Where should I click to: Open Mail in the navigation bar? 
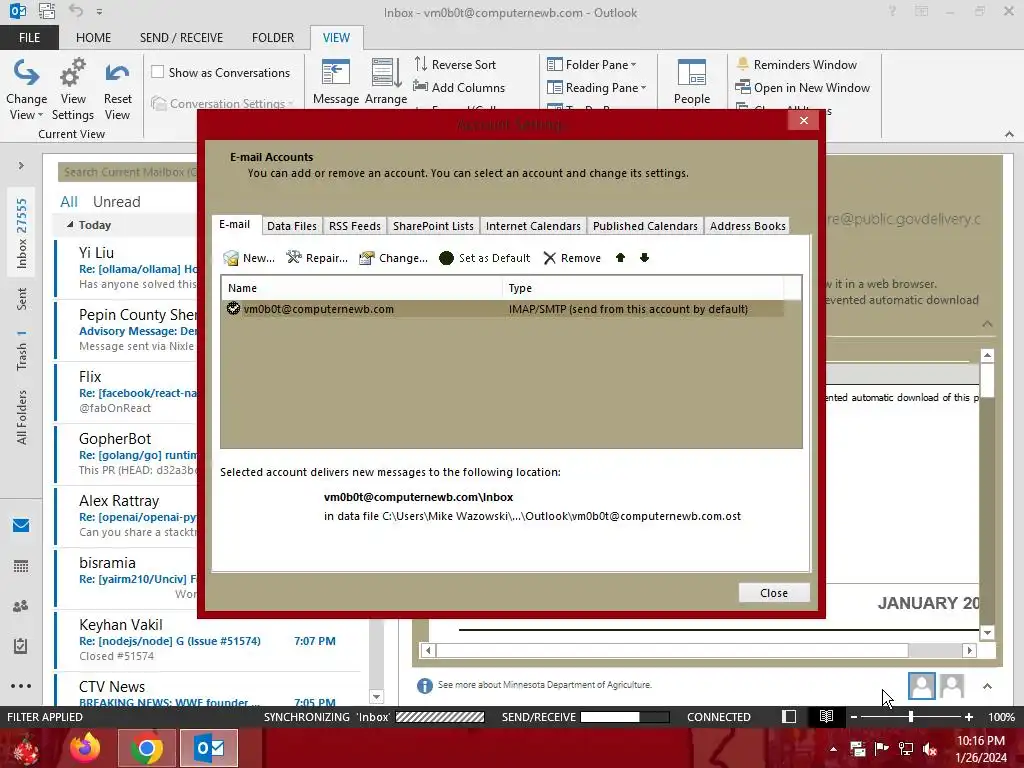21,526
